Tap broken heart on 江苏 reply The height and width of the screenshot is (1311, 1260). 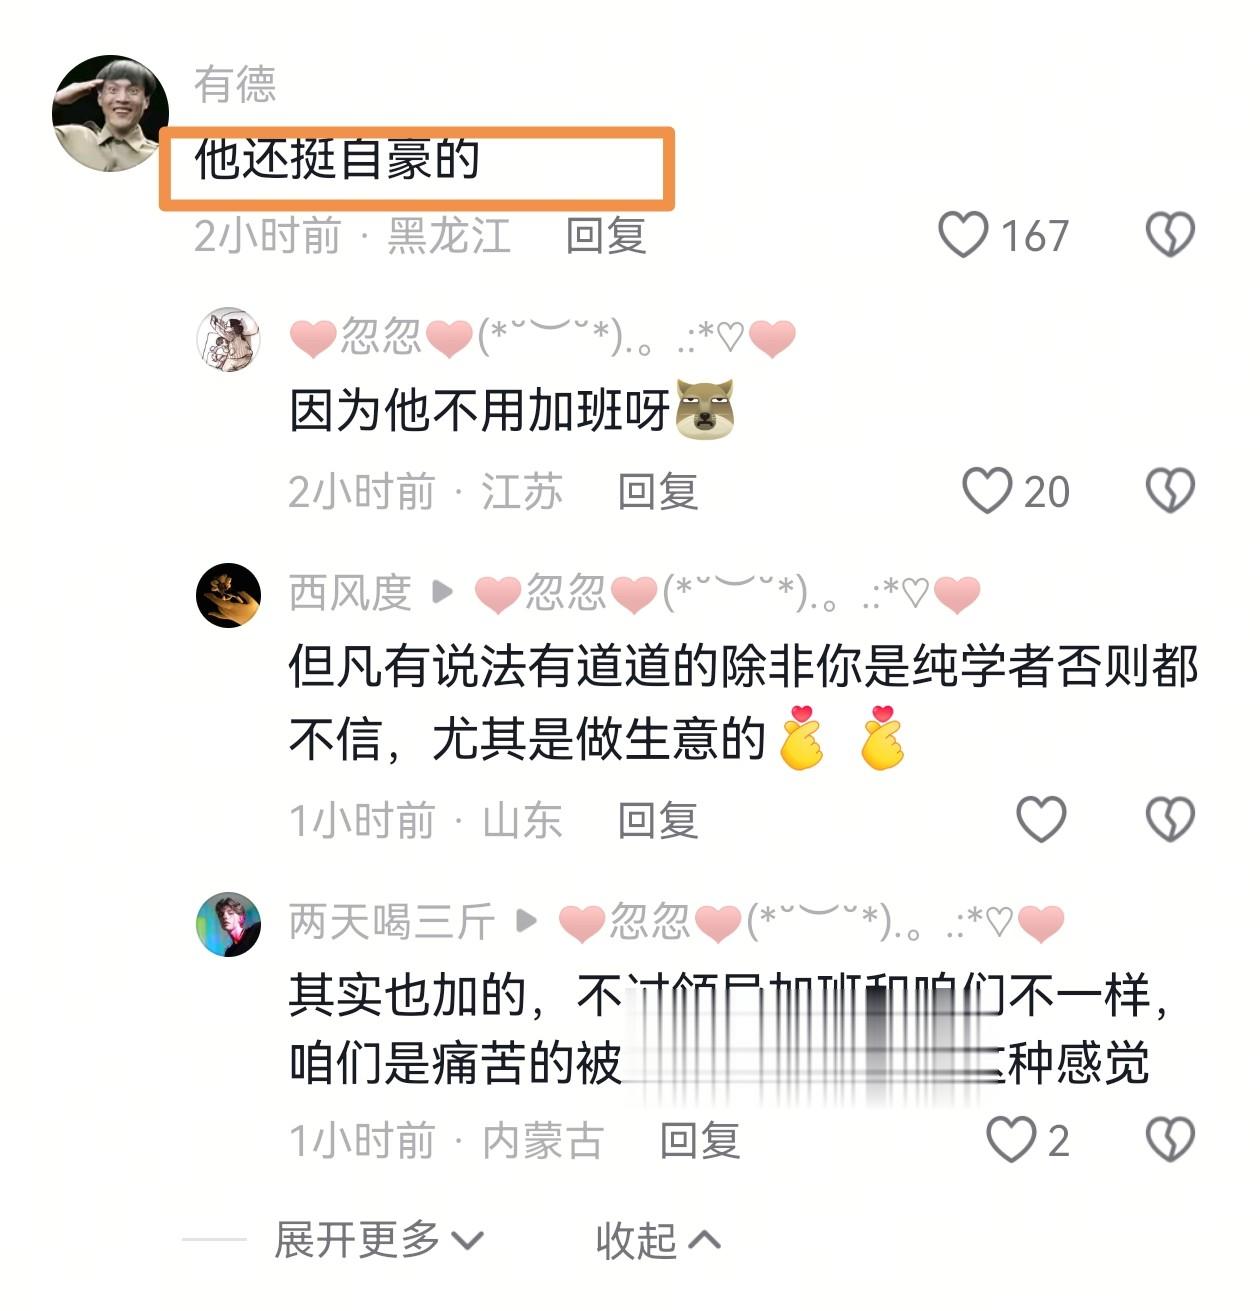(x=1170, y=491)
